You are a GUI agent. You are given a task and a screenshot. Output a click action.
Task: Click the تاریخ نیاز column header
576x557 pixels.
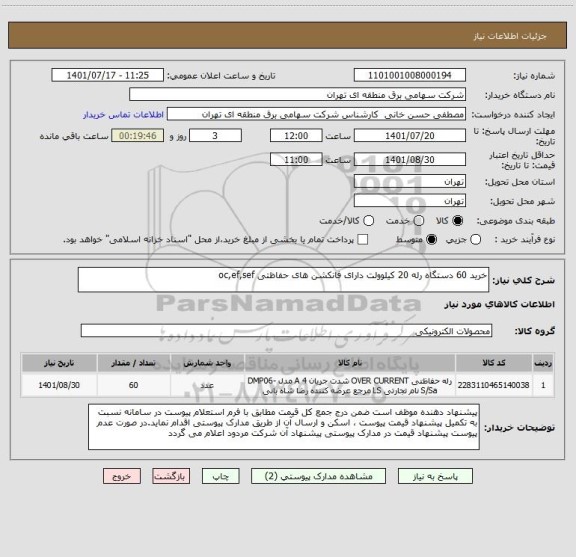pos(59,363)
